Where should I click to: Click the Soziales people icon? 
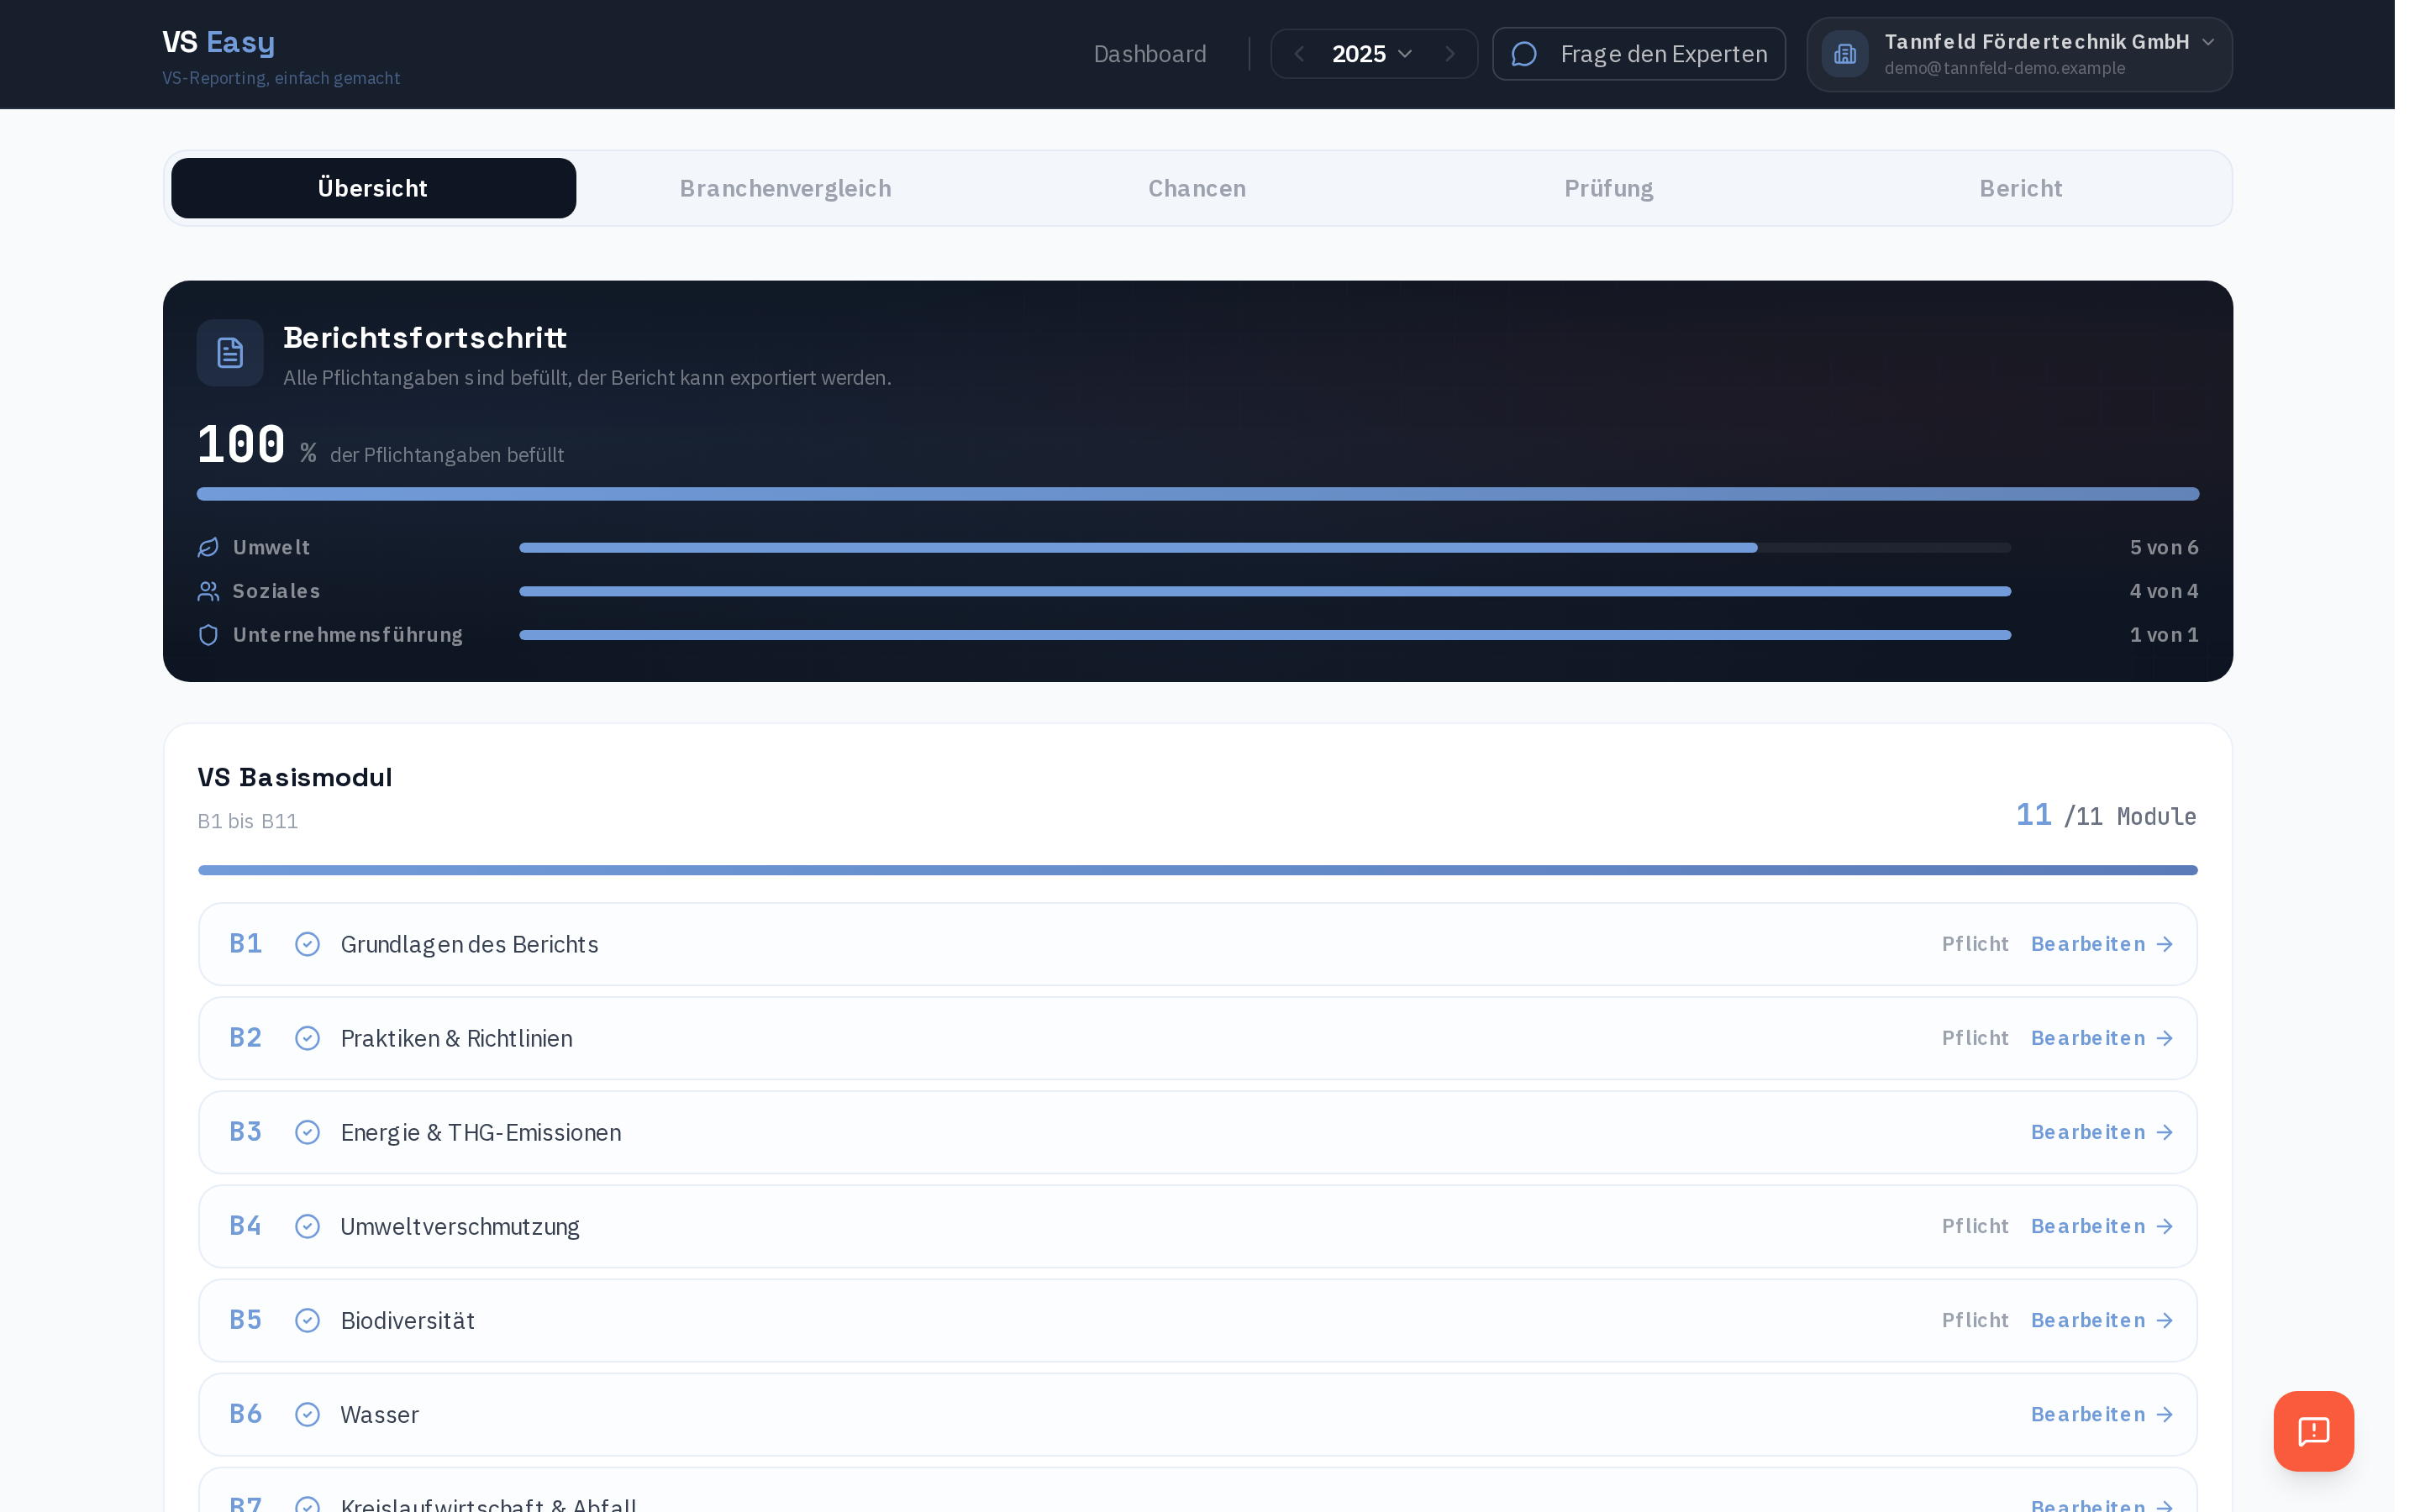tap(208, 591)
